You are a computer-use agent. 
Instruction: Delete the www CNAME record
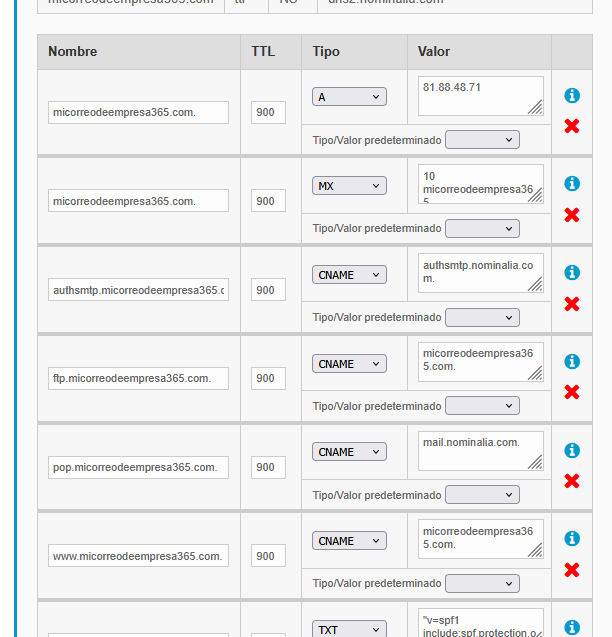(x=572, y=570)
